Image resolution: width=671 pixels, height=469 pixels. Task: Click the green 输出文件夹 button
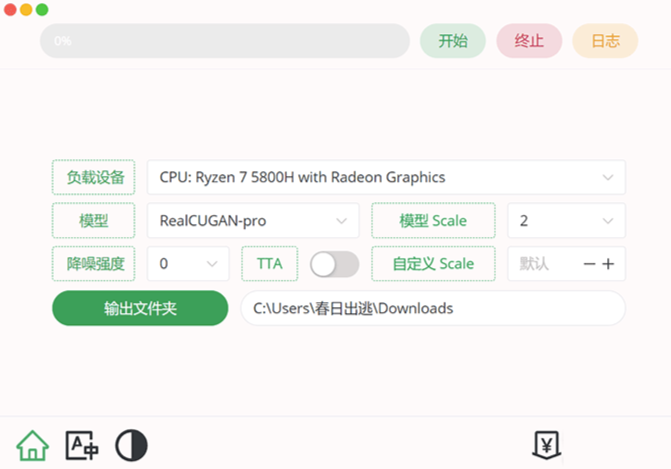140,308
